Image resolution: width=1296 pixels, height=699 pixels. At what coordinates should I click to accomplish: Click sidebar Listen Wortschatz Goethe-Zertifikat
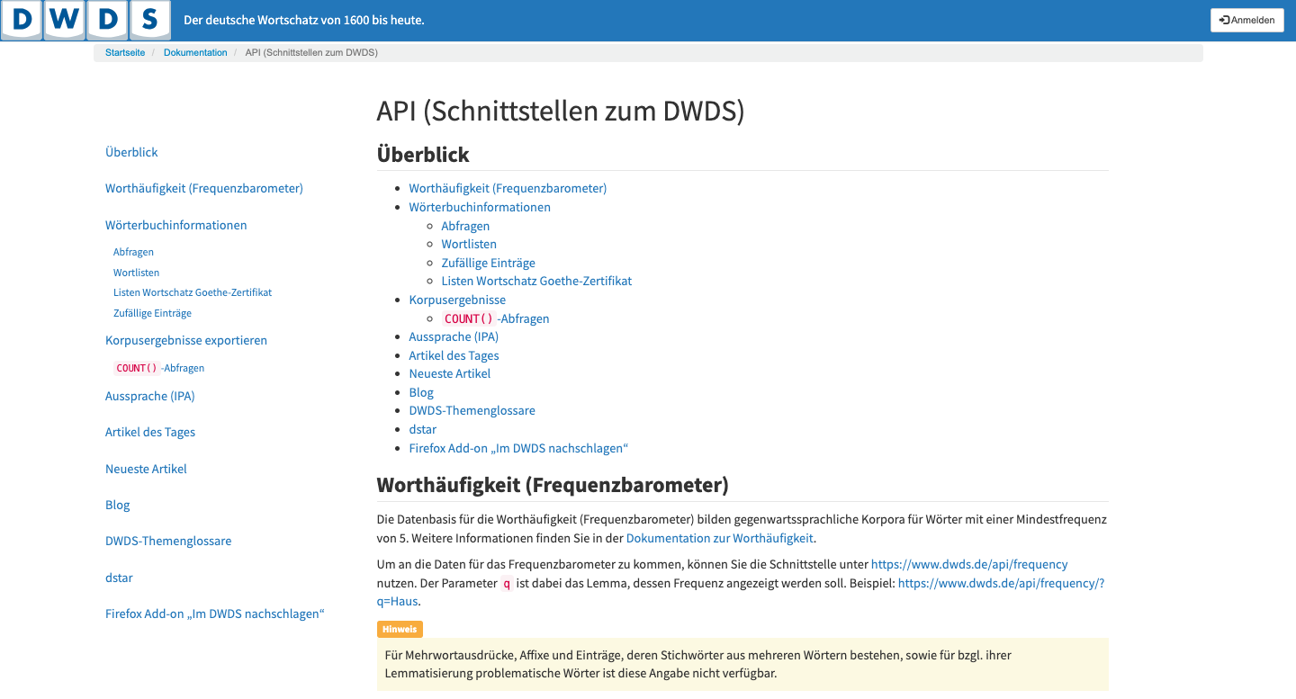pos(192,292)
